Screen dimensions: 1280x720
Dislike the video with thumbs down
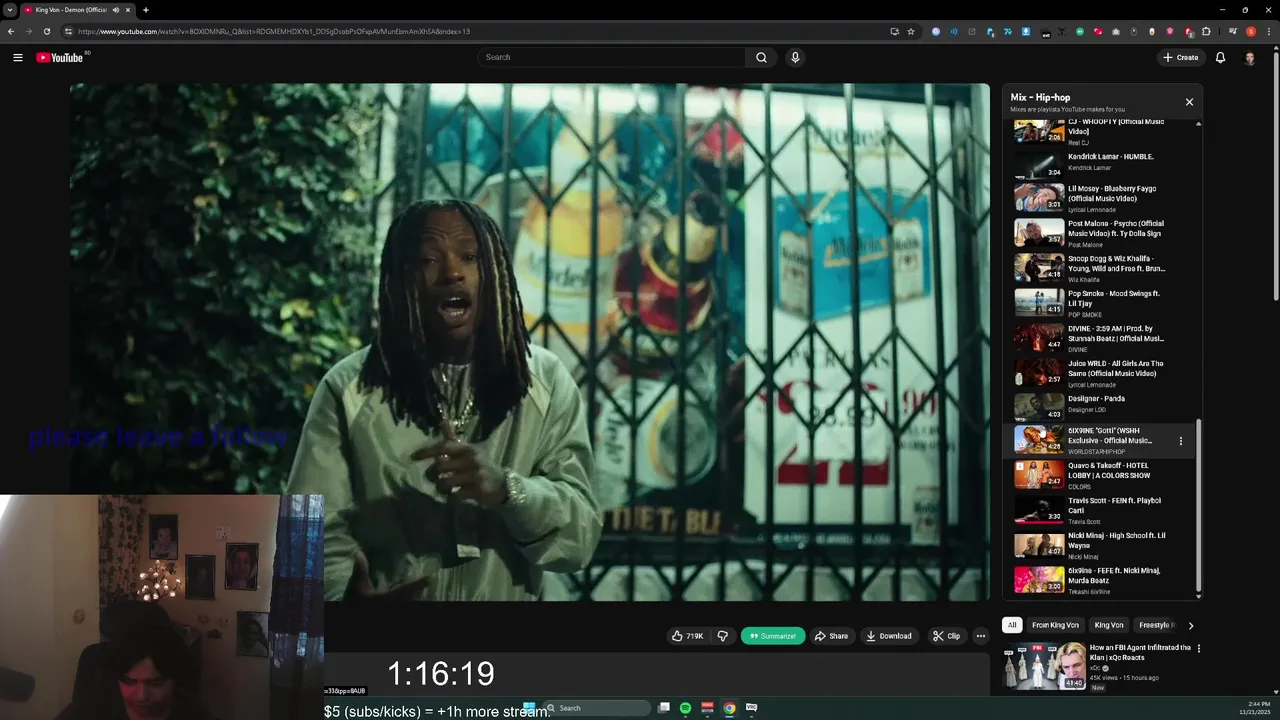pyautogui.click(x=722, y=636)
